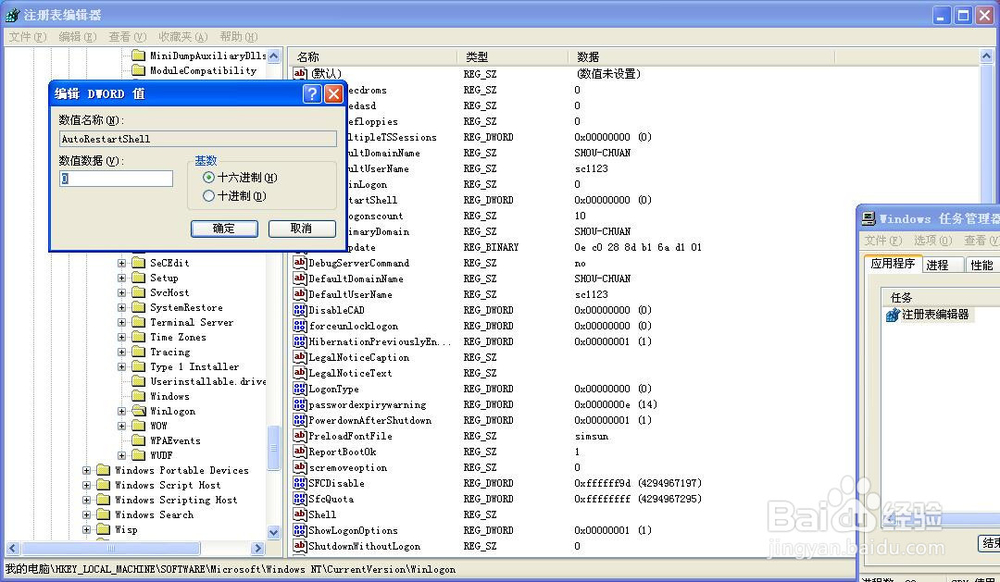Expand the Winlogon tree node

(121, 411)
